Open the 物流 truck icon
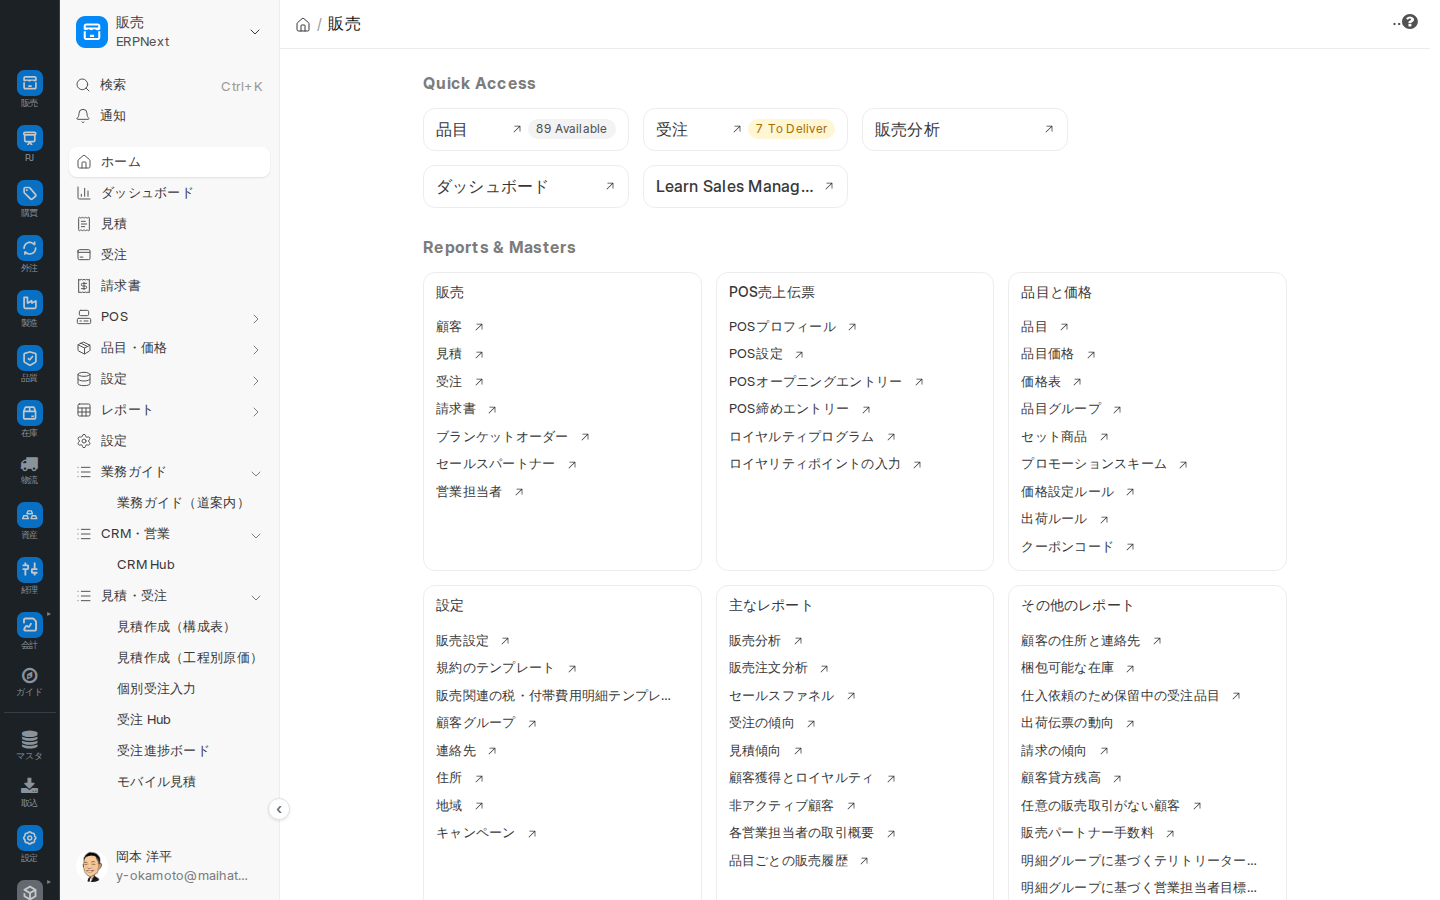This screenshot has width=1440, height=900. tap(29, 464)
